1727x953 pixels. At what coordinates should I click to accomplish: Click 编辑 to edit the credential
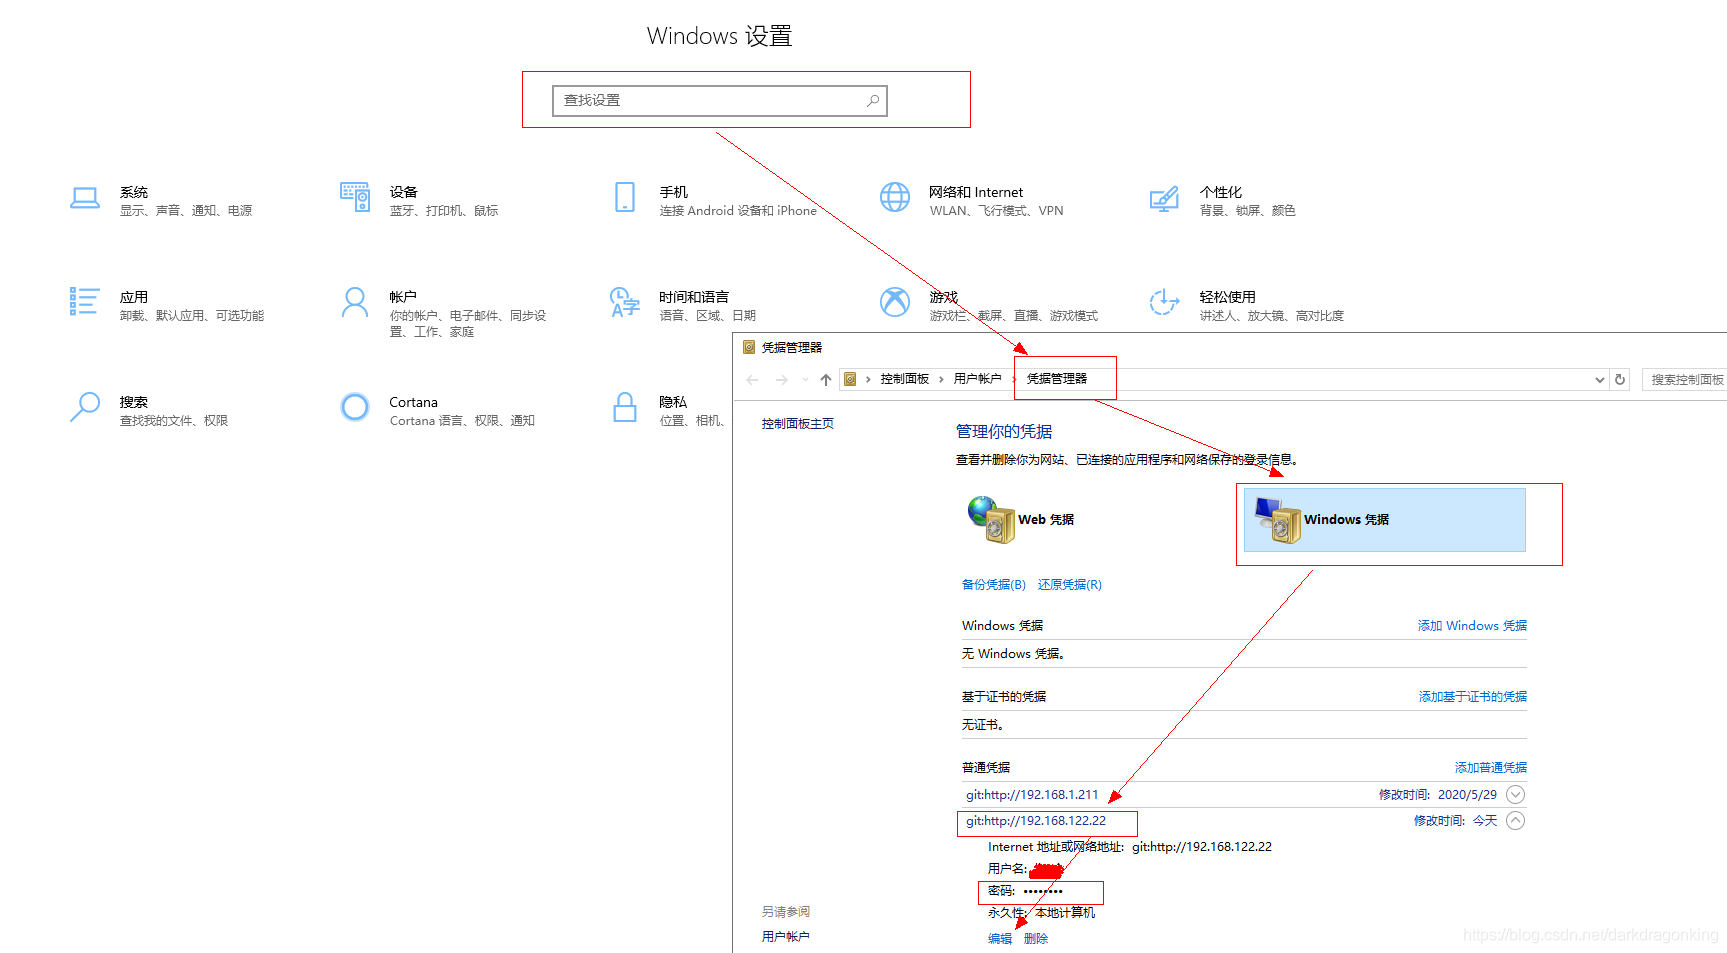[x=1000, y=939]
